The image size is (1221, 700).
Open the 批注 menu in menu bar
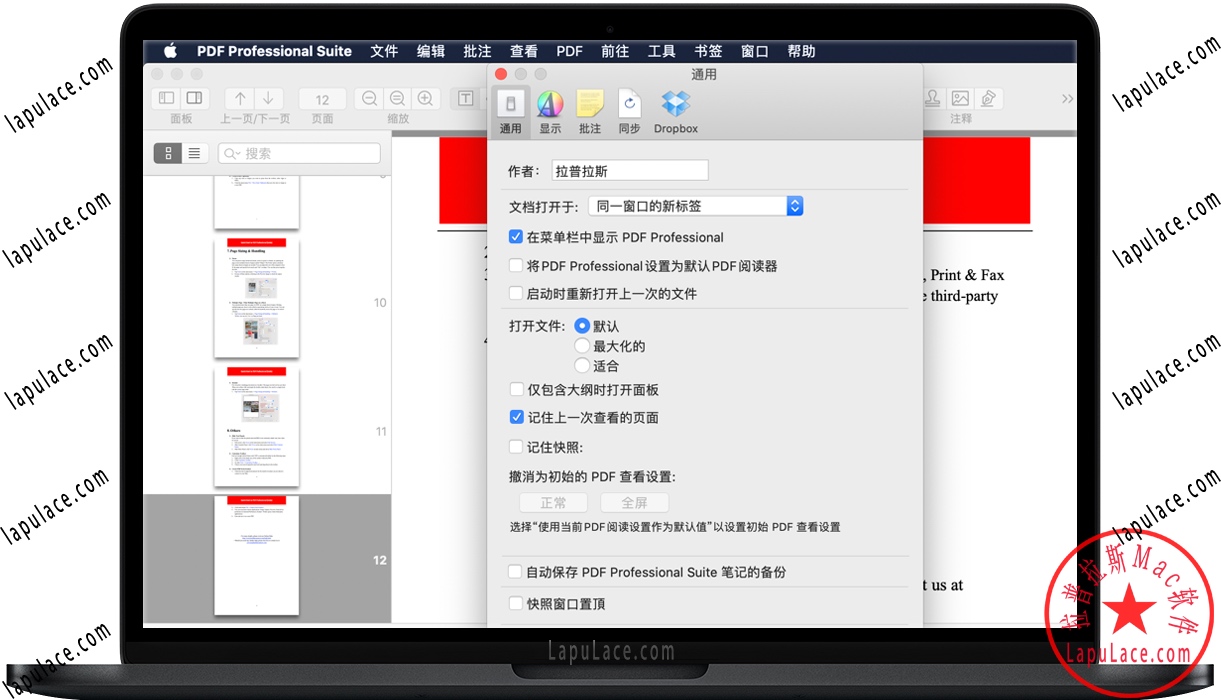click(477, 51)
